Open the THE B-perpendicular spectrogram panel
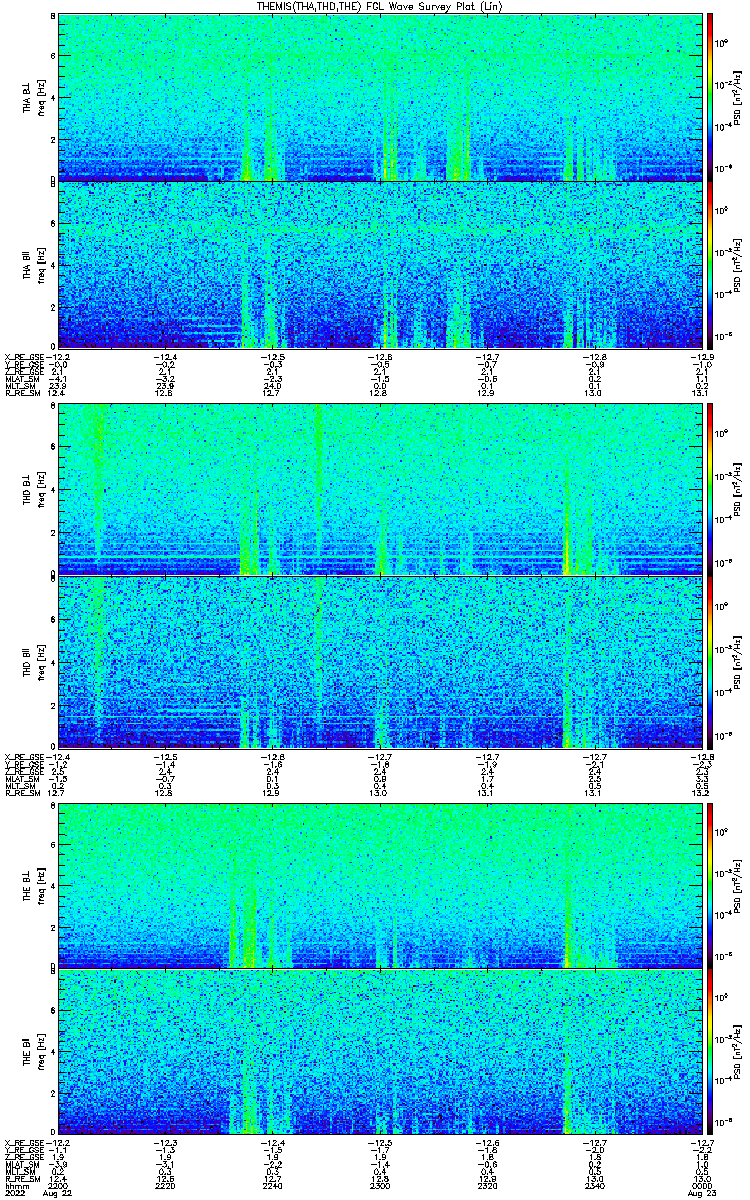This screenshot has height=1200, width=750. point(379,884)
